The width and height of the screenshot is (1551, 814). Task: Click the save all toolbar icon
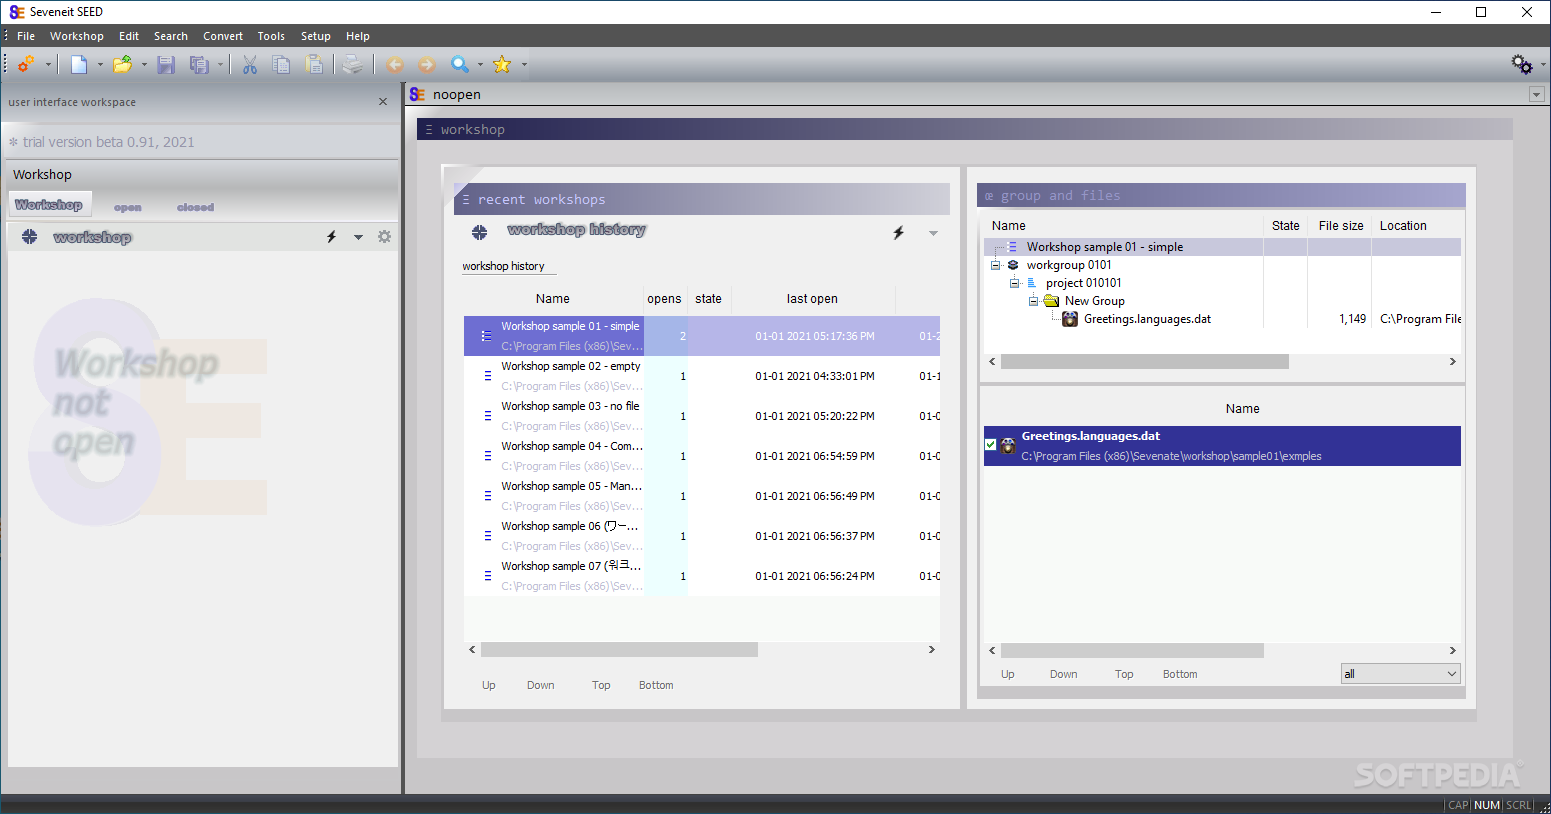[200, 64]
